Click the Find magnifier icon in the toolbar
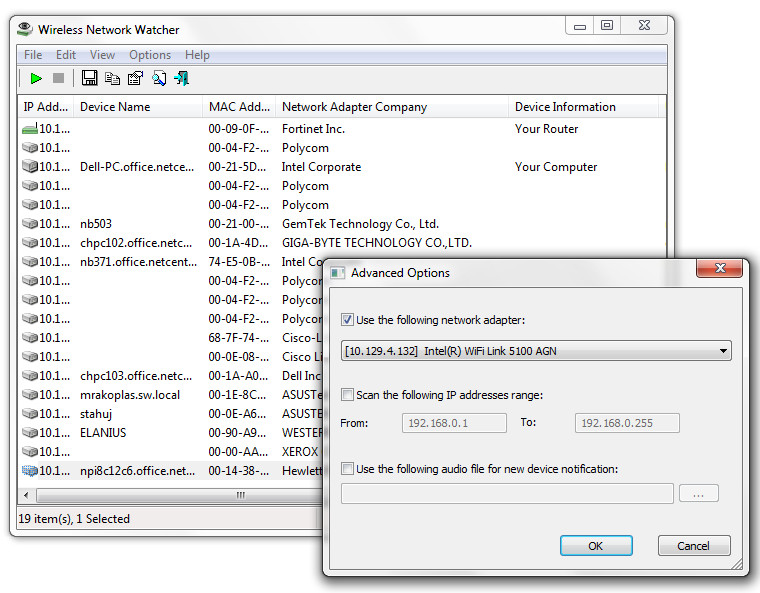The height and width of the screenshot is (593, 760). (x=159, y=78)
